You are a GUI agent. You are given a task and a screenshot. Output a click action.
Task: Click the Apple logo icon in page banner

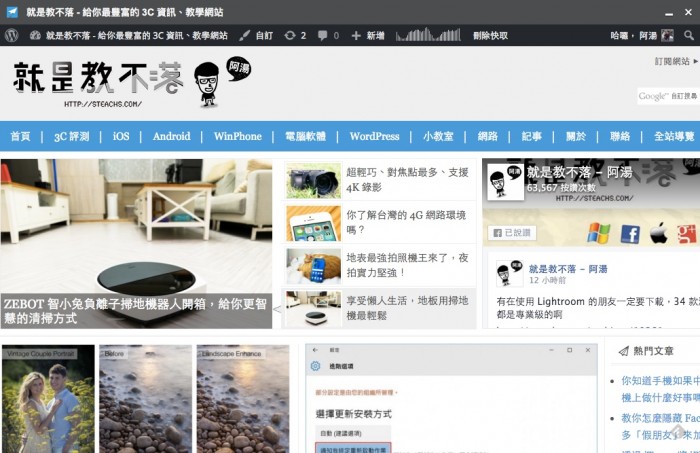click(x=658, y=233)
